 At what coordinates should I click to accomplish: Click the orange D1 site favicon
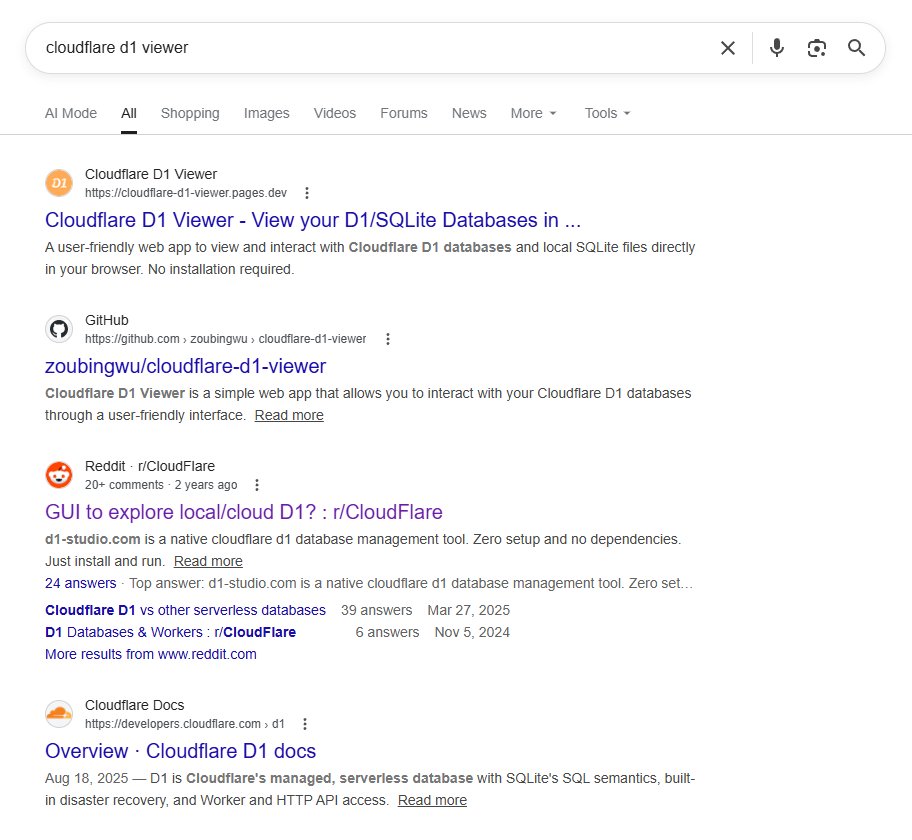tap(59, 183)
